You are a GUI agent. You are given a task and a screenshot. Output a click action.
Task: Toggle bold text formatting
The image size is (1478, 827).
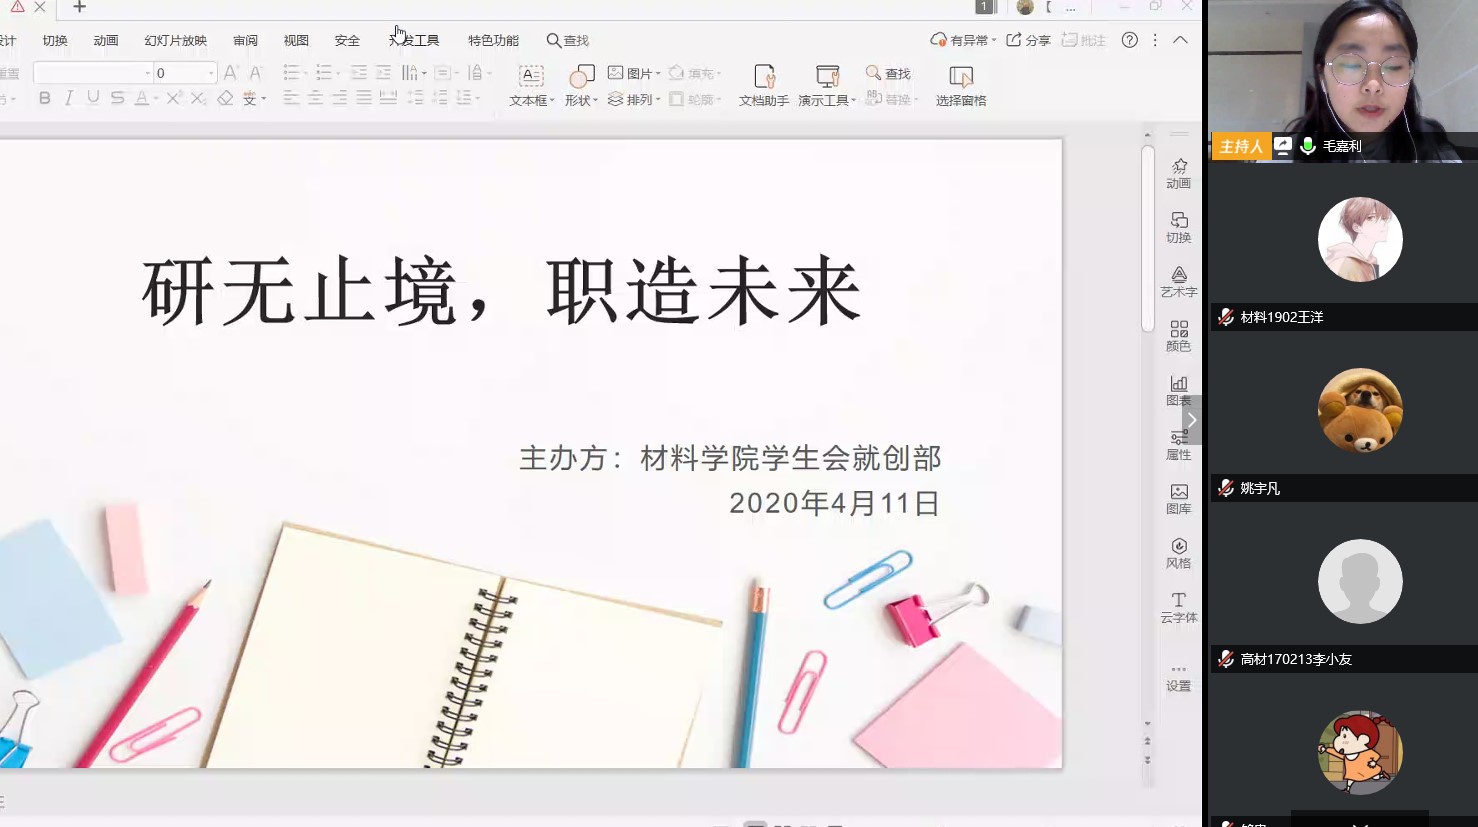coord(44,98)
